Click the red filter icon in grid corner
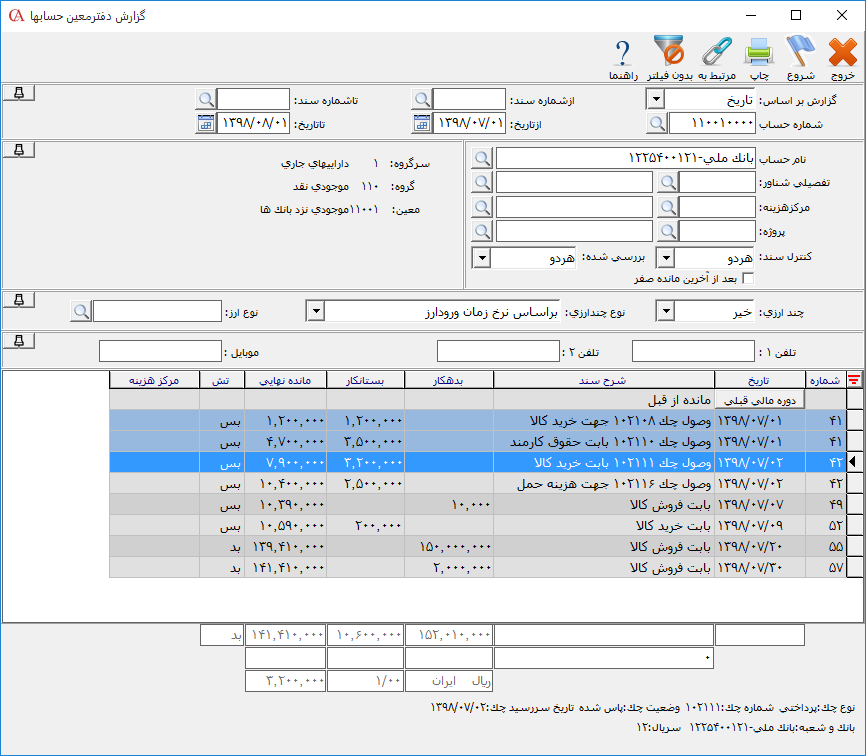This screenshot has height=756, width=866. click(x=853, y=379)
